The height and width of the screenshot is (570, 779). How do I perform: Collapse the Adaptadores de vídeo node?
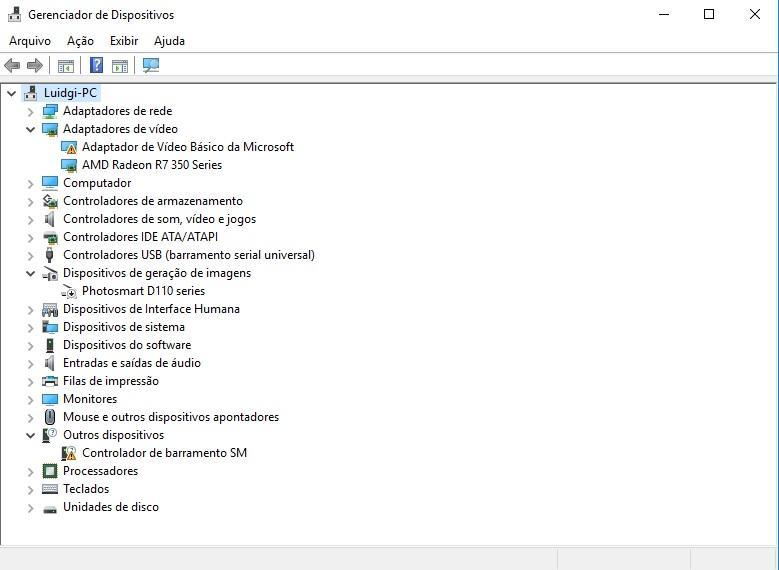[x=30, y=129]
